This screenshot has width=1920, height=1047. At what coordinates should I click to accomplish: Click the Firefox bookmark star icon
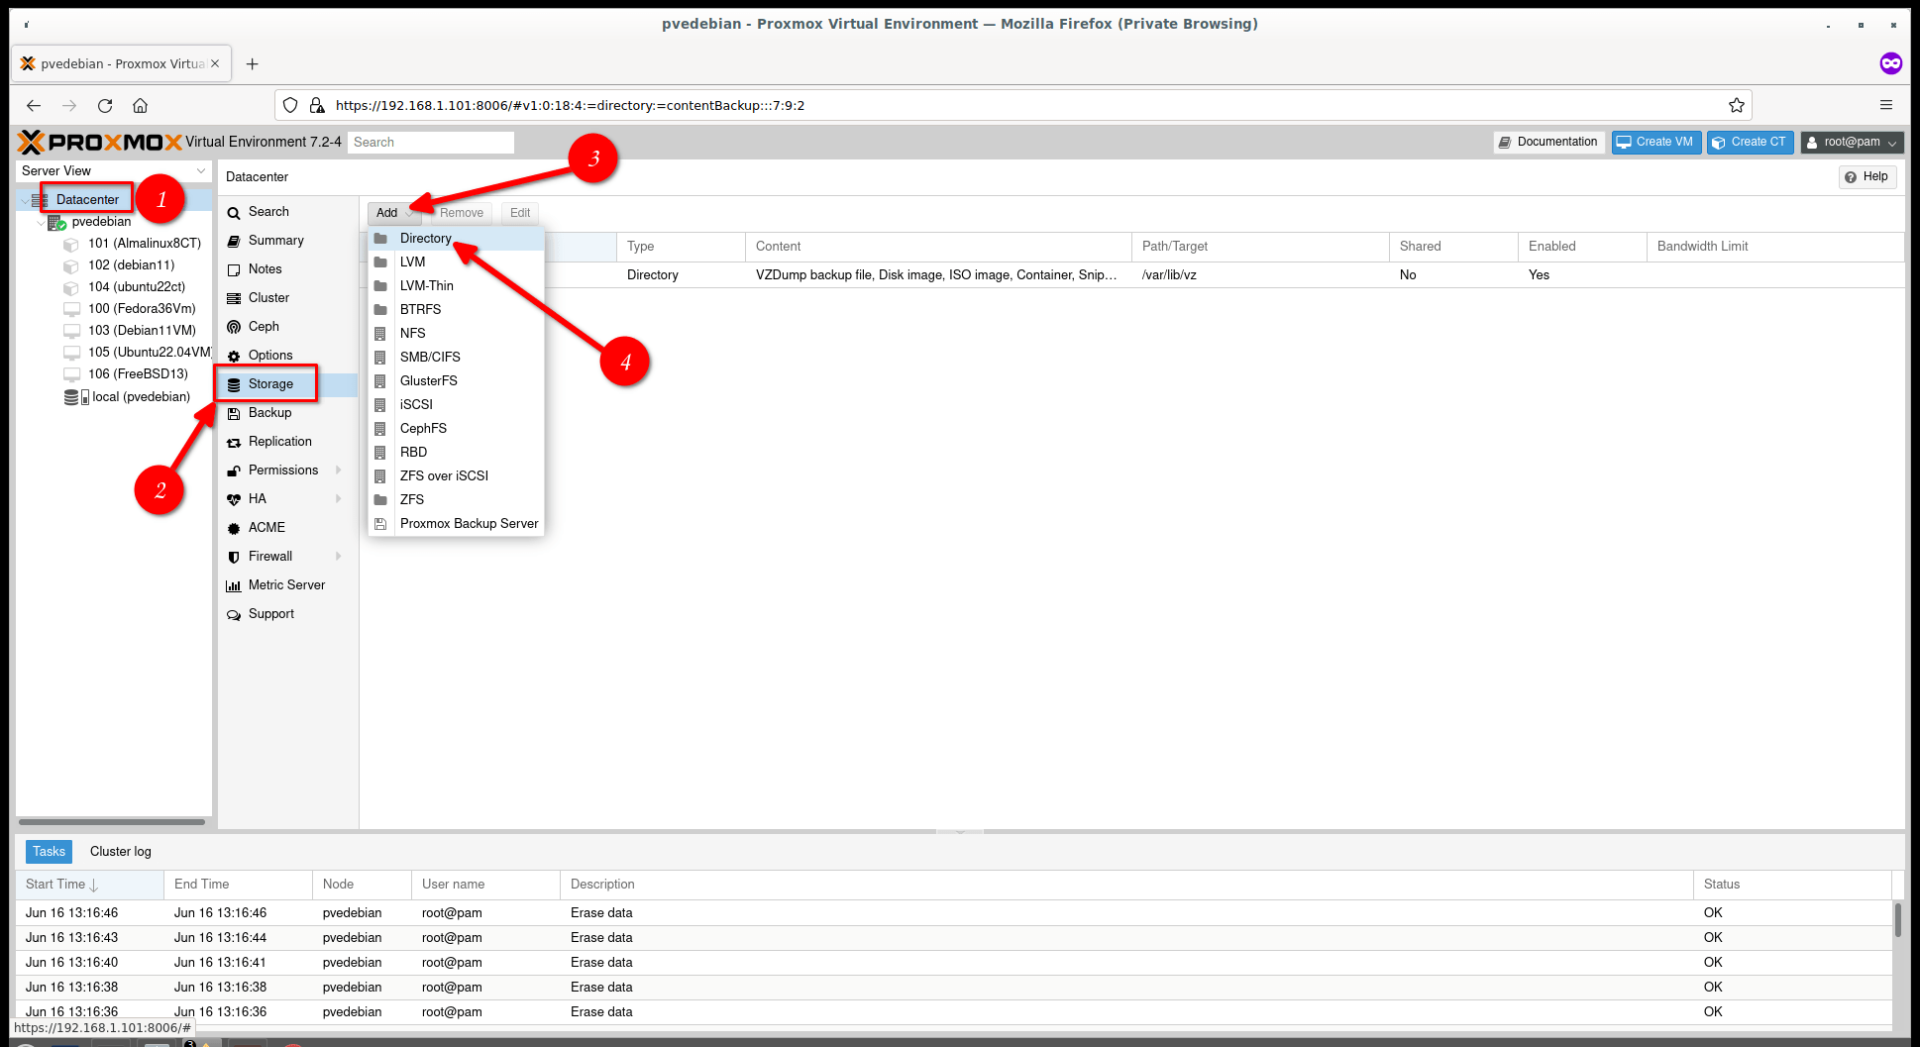(x=1736, y=105)
